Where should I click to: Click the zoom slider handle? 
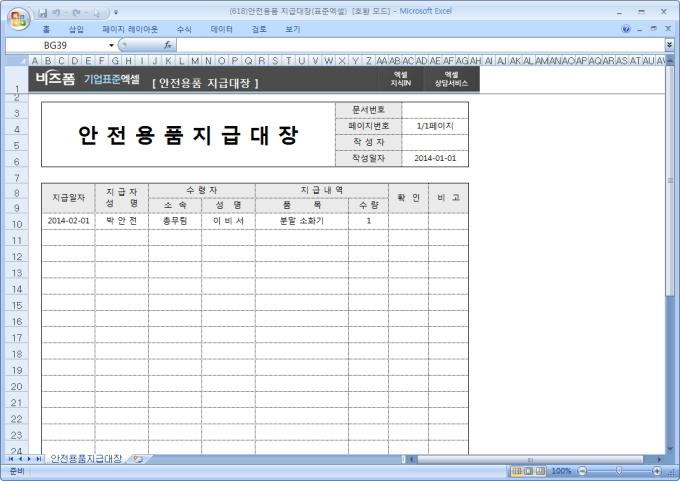pos(619,471)
